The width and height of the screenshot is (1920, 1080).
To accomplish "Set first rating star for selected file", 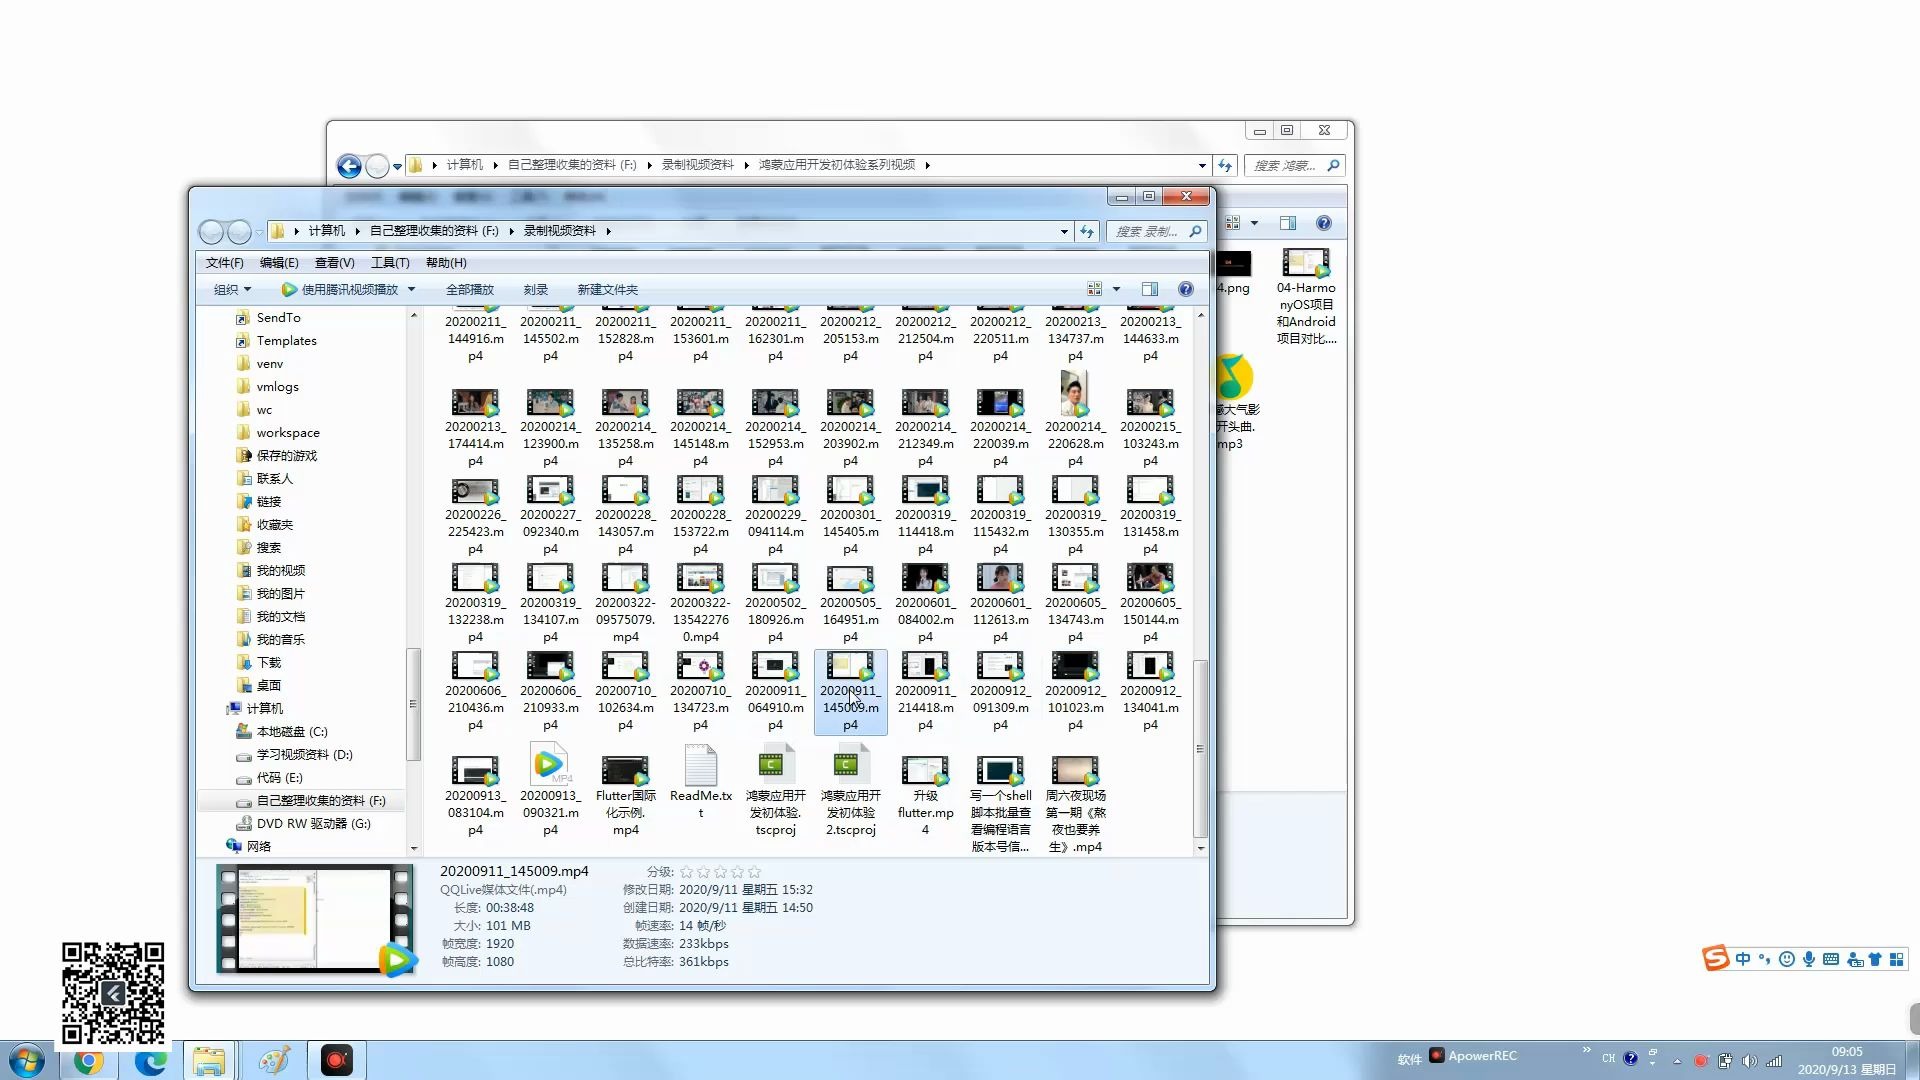I will click(686, 872).
